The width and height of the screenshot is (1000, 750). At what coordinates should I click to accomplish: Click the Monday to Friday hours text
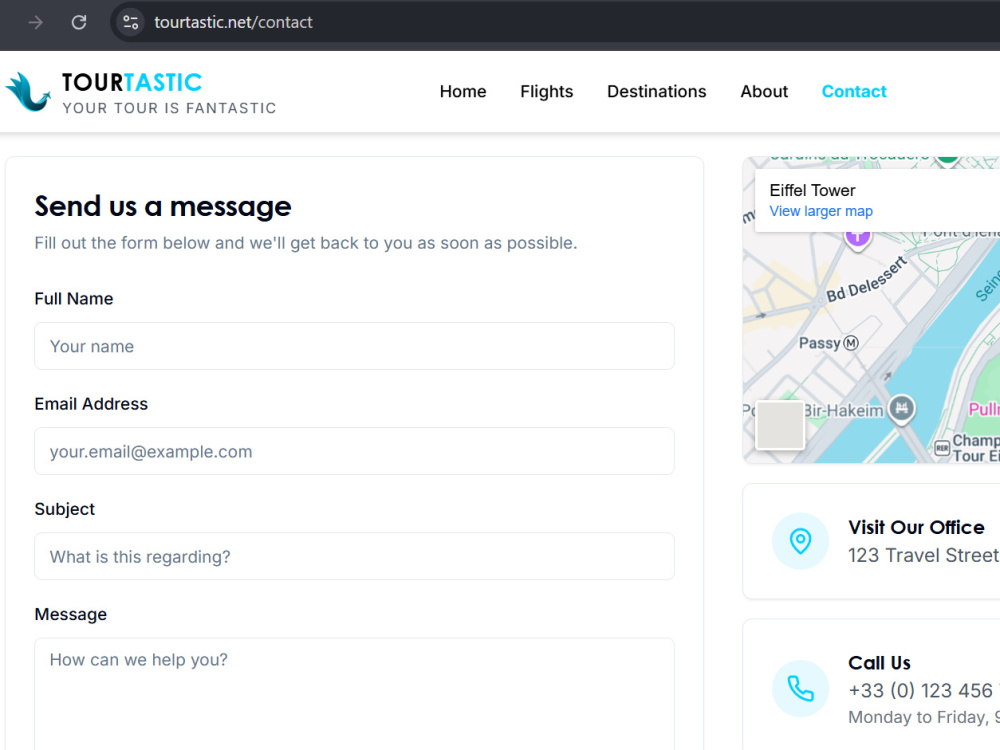click(x=923, y=717)
